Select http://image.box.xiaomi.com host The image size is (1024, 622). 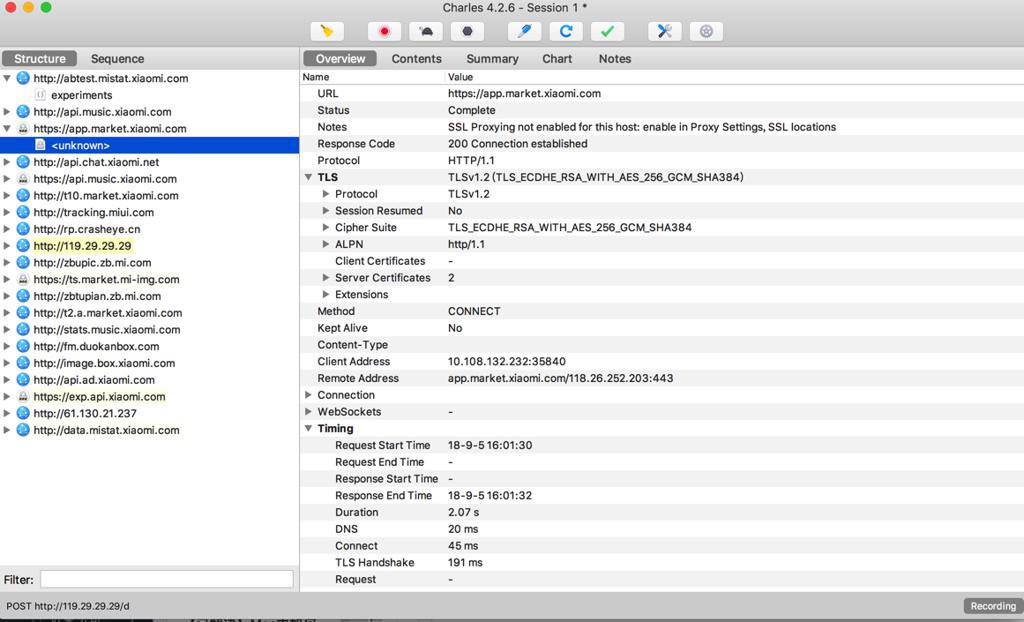coord(104,363)
